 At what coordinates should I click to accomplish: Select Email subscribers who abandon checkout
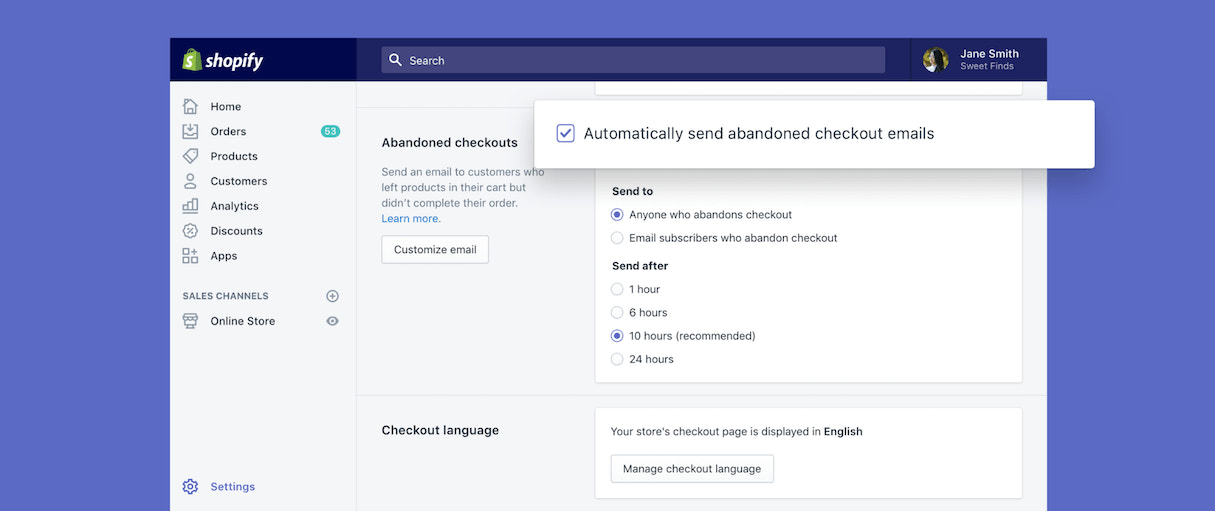point(617,238)
